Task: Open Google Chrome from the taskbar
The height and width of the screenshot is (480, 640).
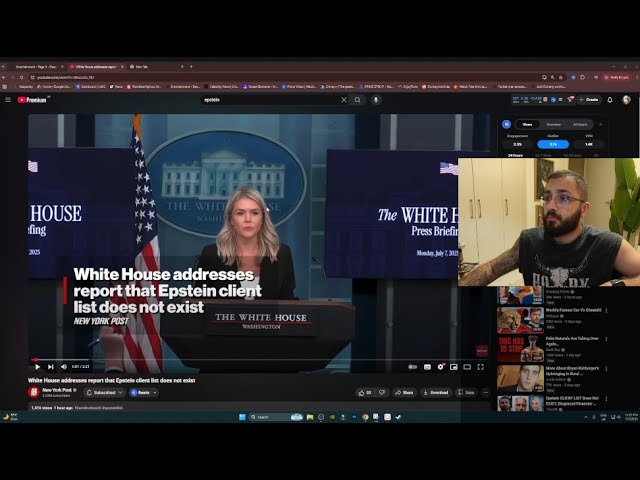Action: tap(365, 417)
